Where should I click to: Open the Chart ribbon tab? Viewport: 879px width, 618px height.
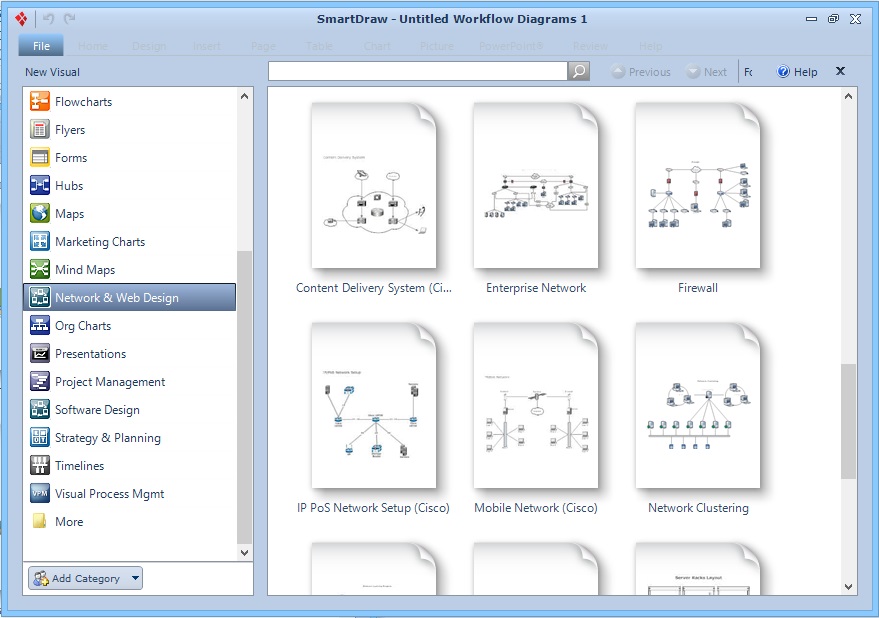(x=377, y=46)
